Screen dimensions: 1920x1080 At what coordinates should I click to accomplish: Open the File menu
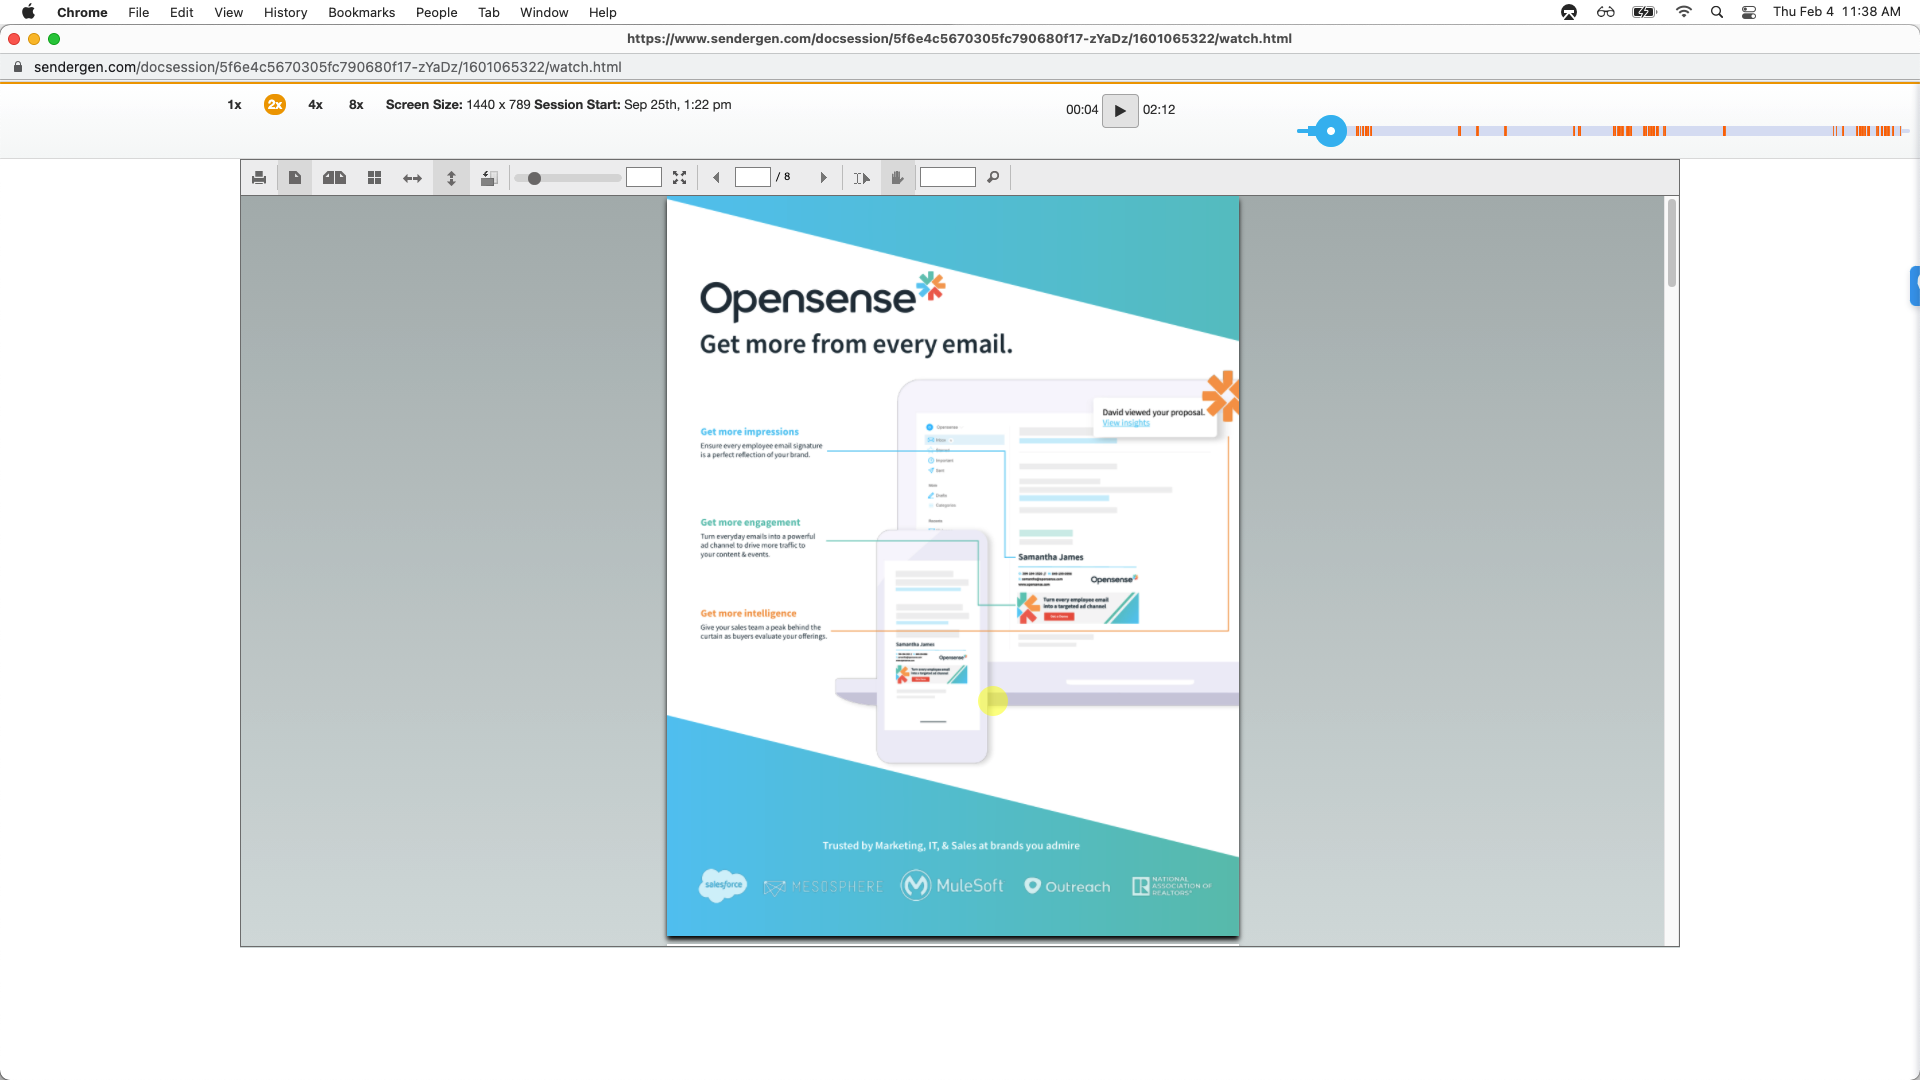139,12
